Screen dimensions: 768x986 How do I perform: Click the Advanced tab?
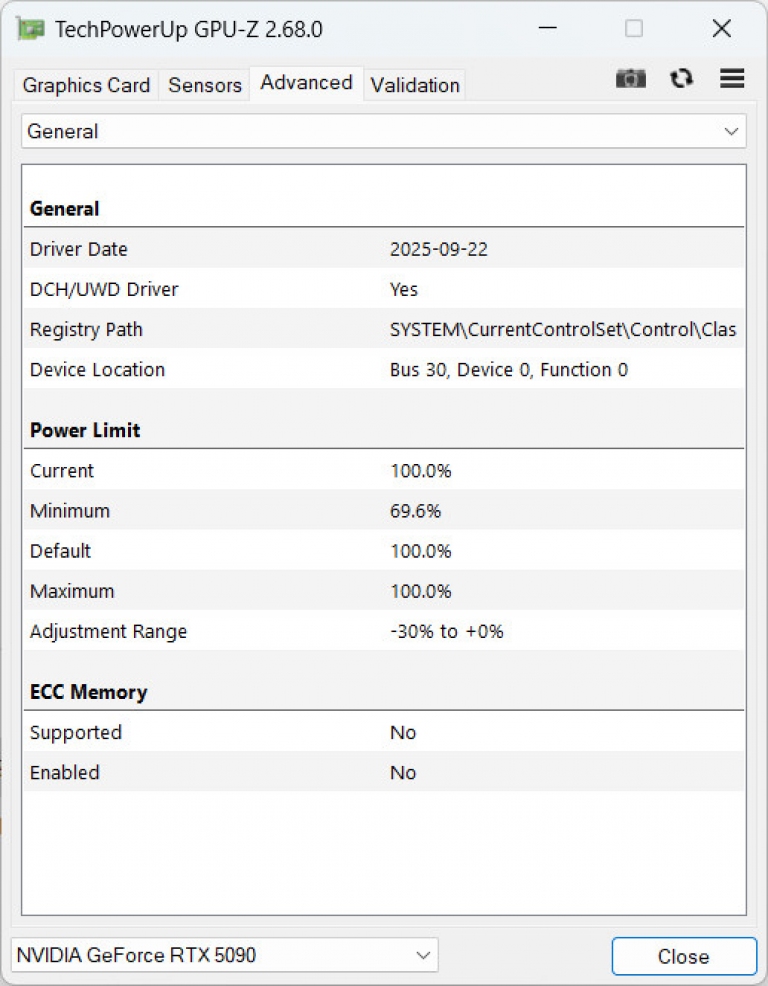click(x=306, y=83)
